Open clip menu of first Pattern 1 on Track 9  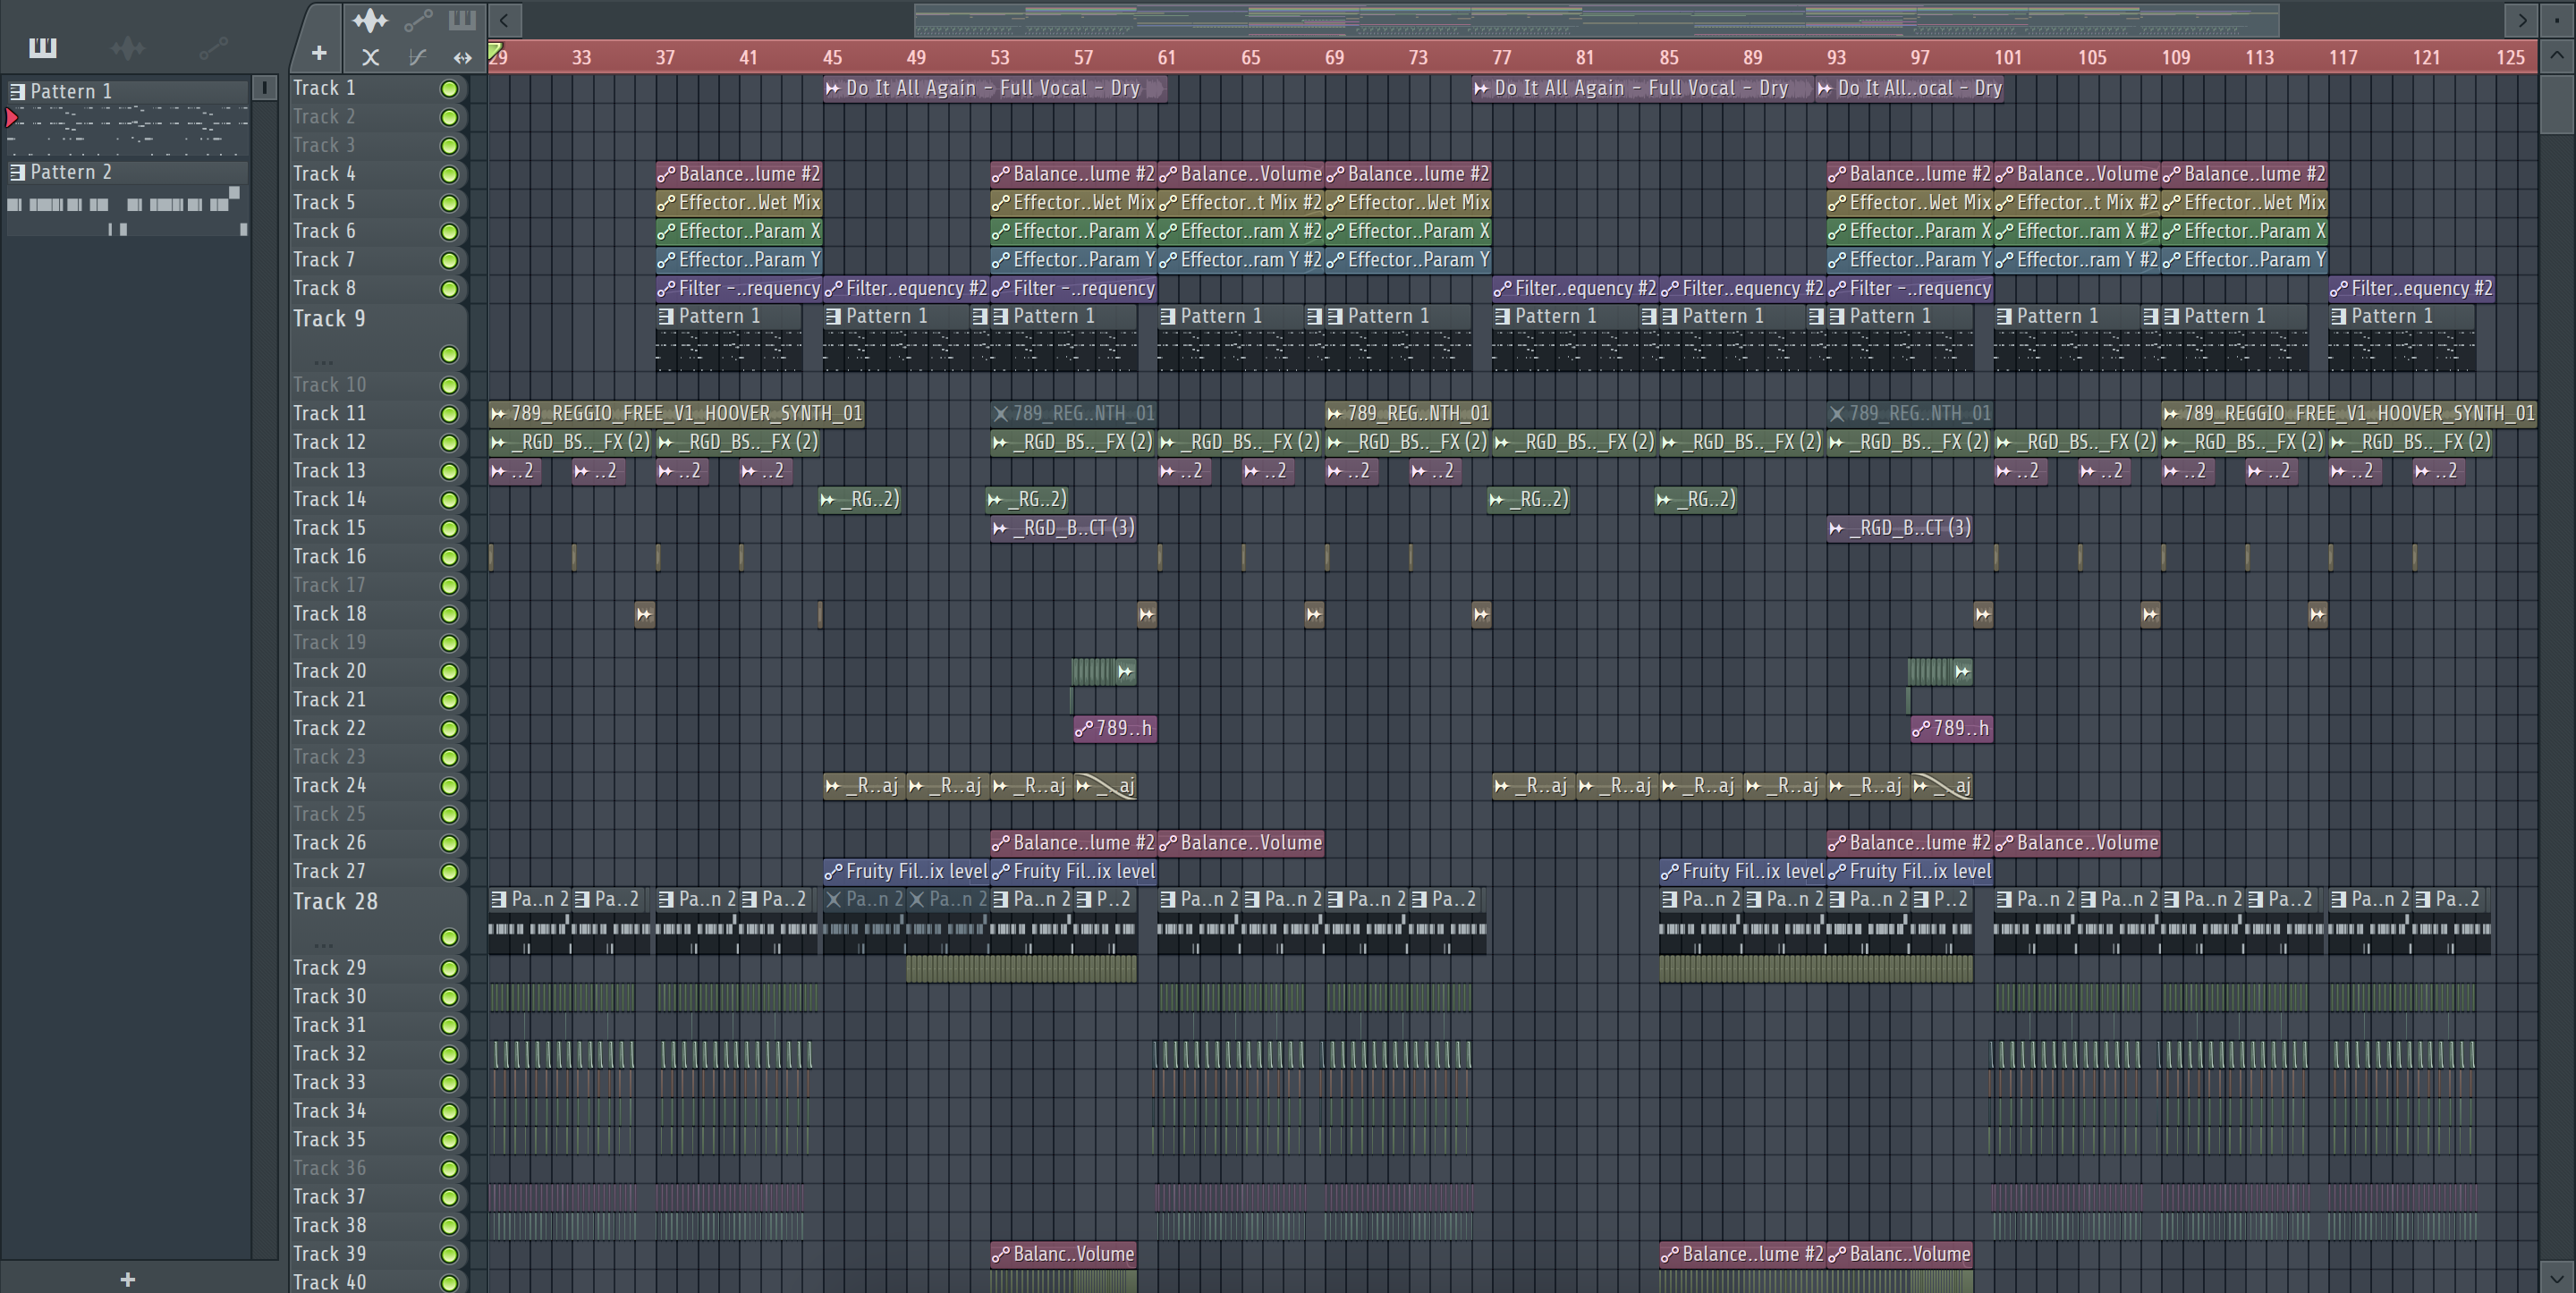pos(666,316)
